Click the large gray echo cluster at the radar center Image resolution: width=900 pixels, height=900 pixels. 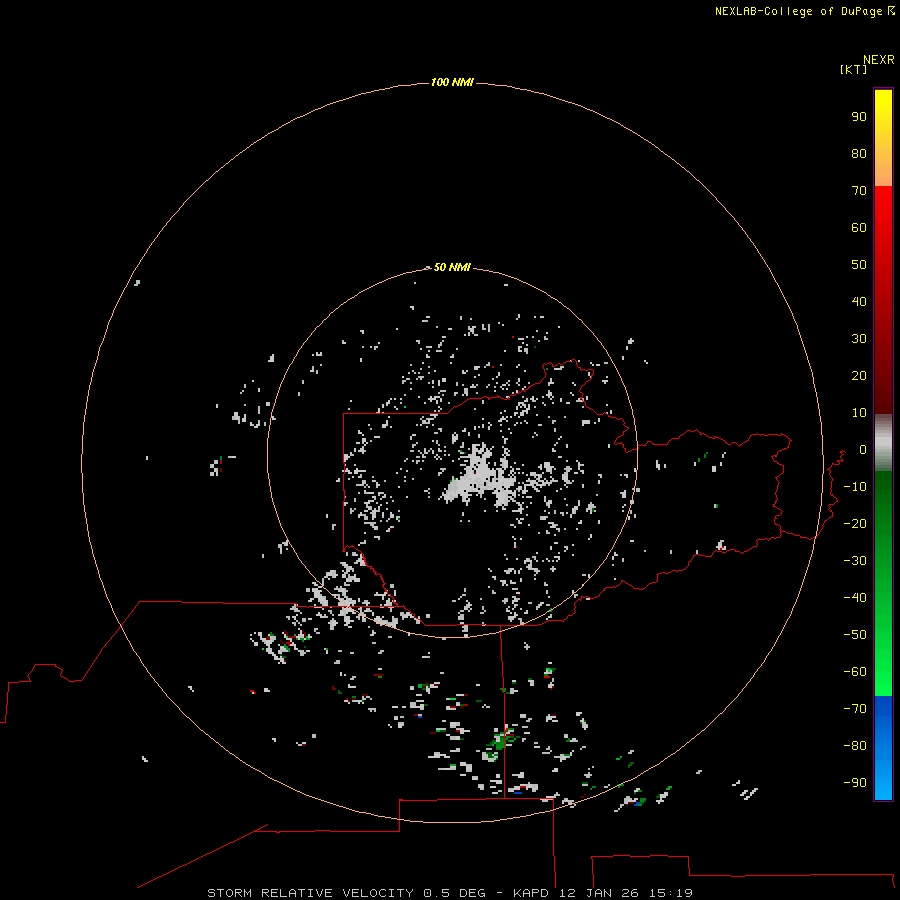pyautogui.click(x=481, y=478)
